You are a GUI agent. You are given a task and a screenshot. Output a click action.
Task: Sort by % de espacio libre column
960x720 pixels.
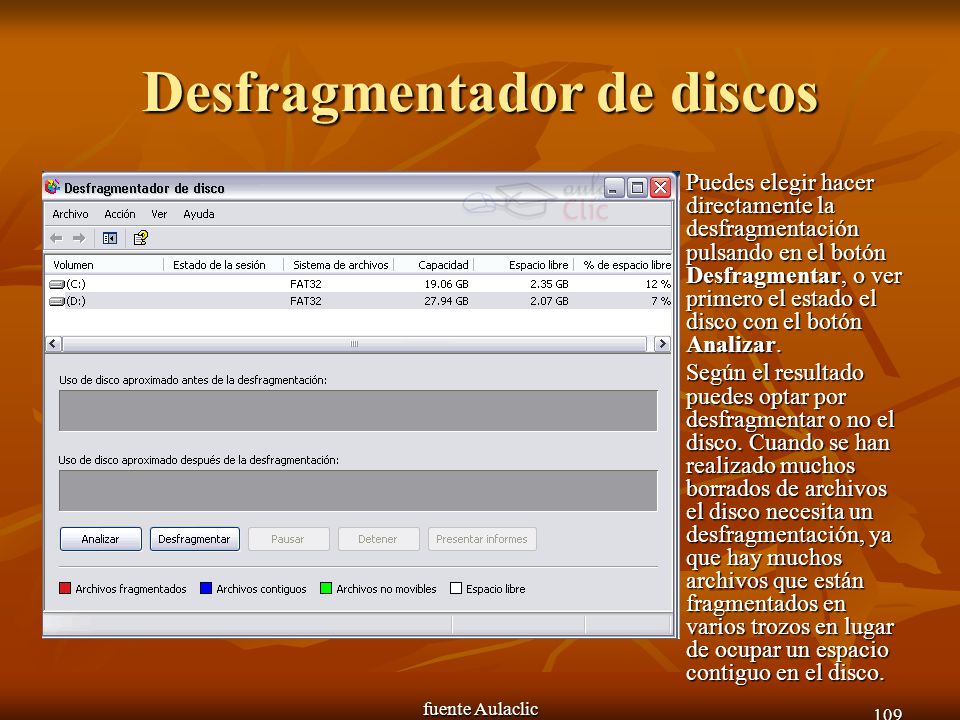(x=623, y=264)
